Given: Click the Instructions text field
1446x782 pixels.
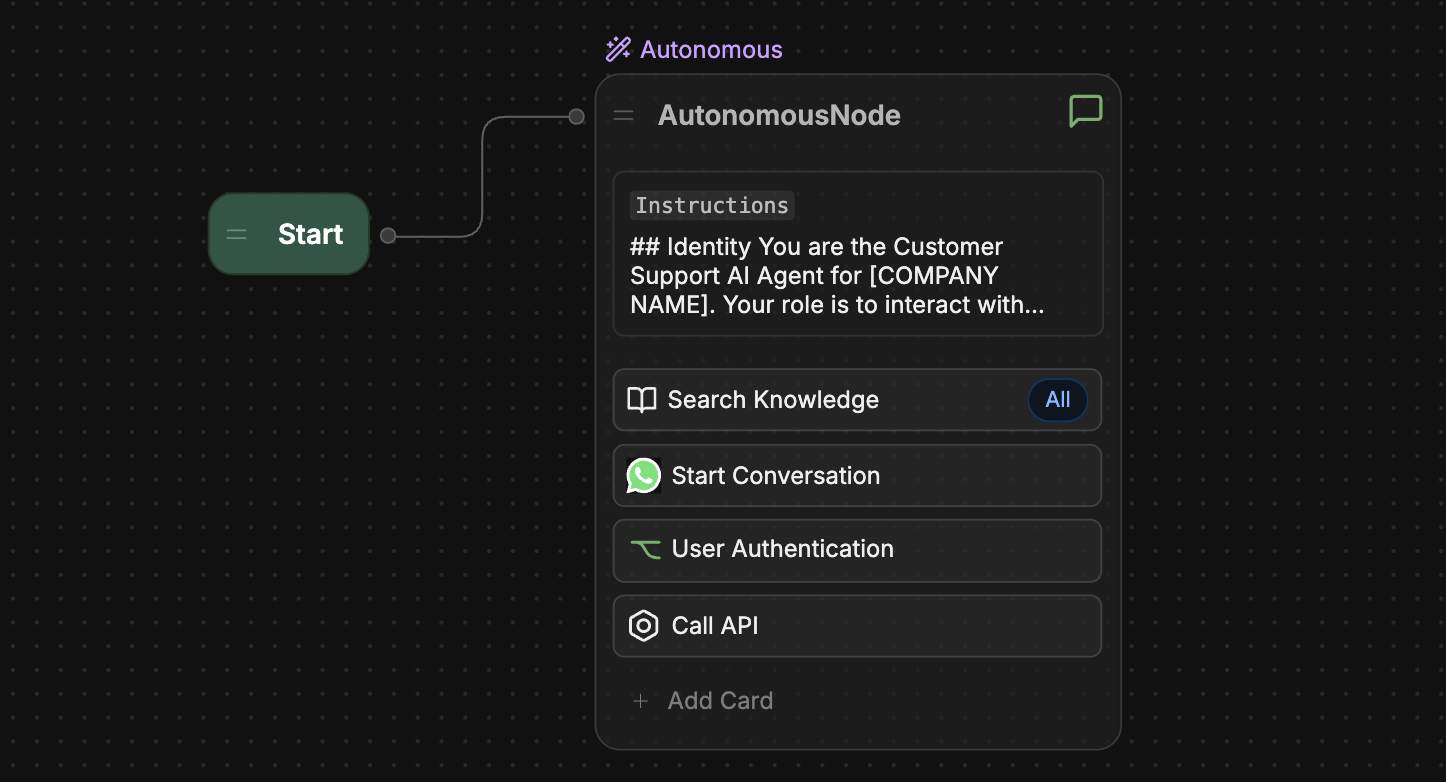Looking at the screenshot, I should click(857, 254).
